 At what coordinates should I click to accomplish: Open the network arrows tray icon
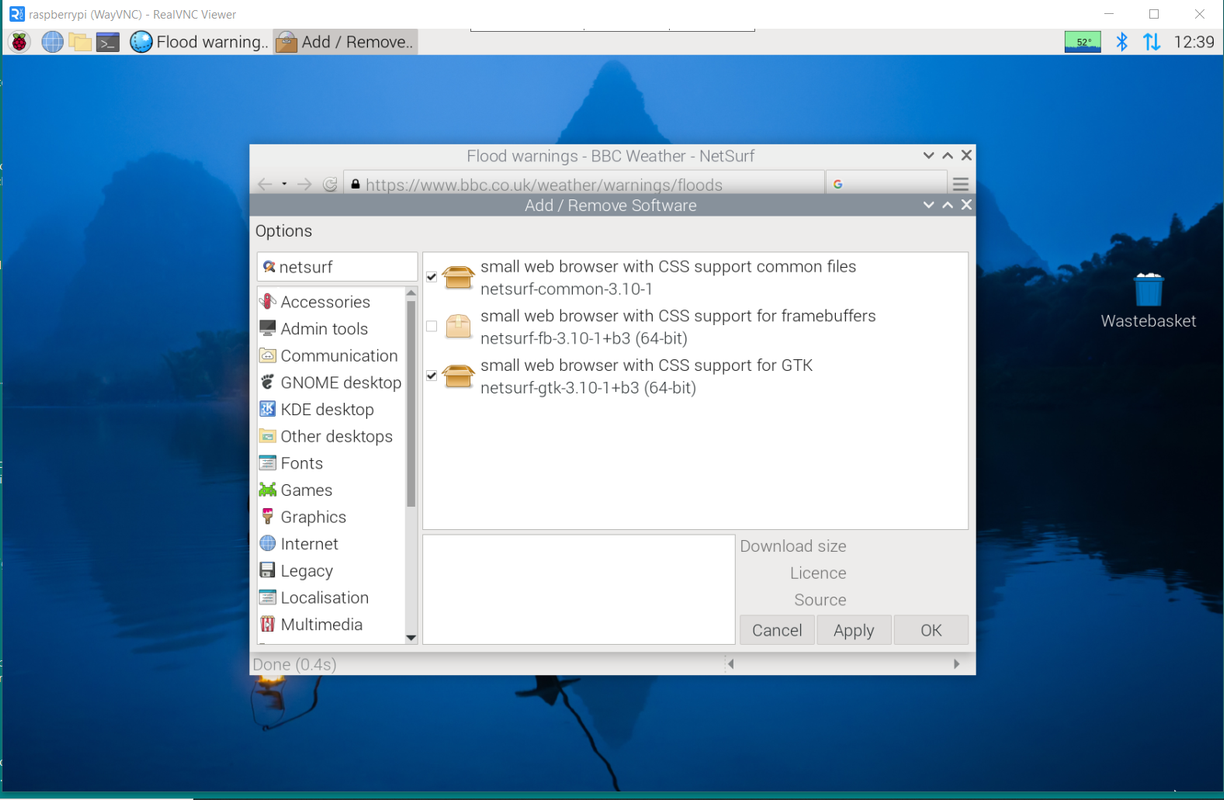click(x=1152, y=42)
